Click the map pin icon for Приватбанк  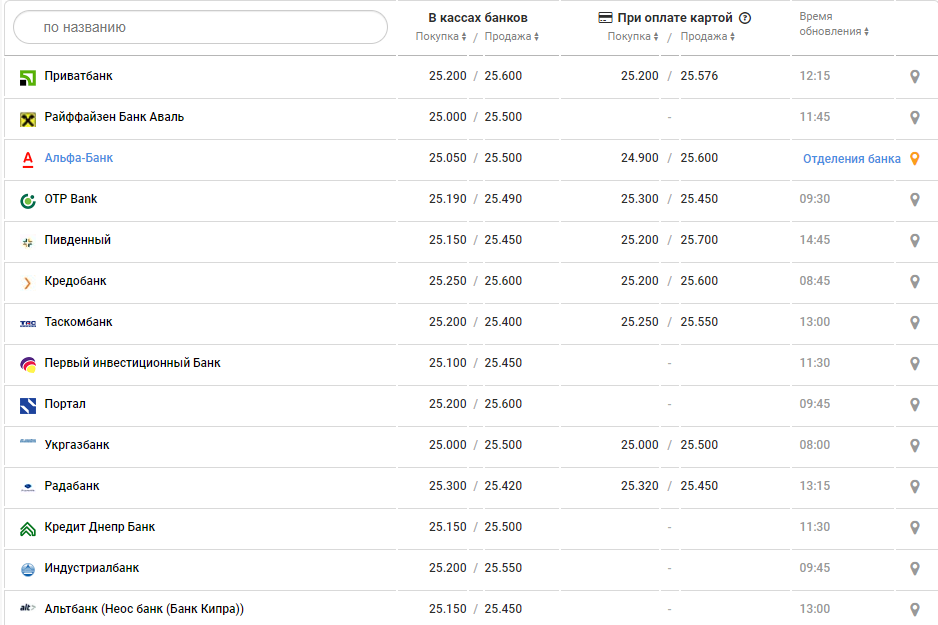(914, 77)
